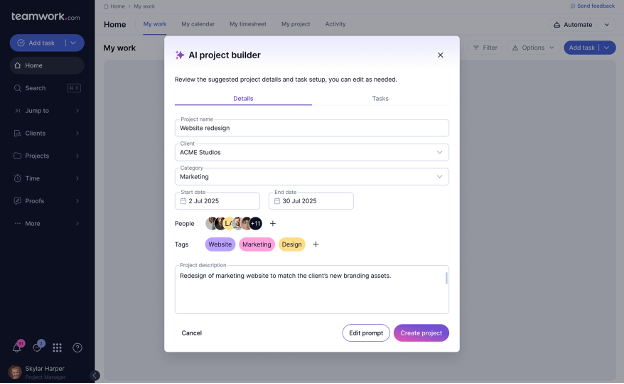Click the description scrollbar handle

coord(447,278)
